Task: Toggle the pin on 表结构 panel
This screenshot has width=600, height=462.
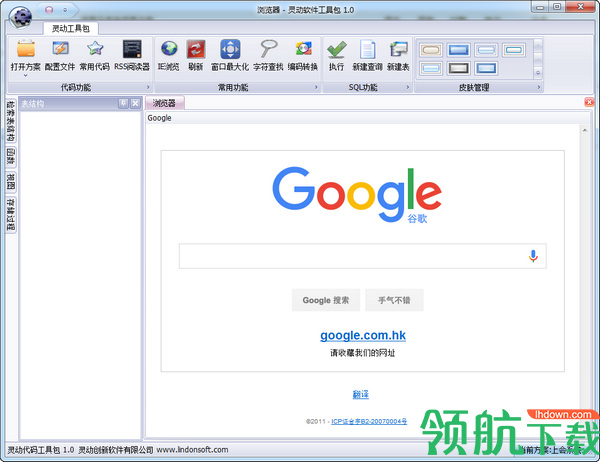Action: pos(123,103)
